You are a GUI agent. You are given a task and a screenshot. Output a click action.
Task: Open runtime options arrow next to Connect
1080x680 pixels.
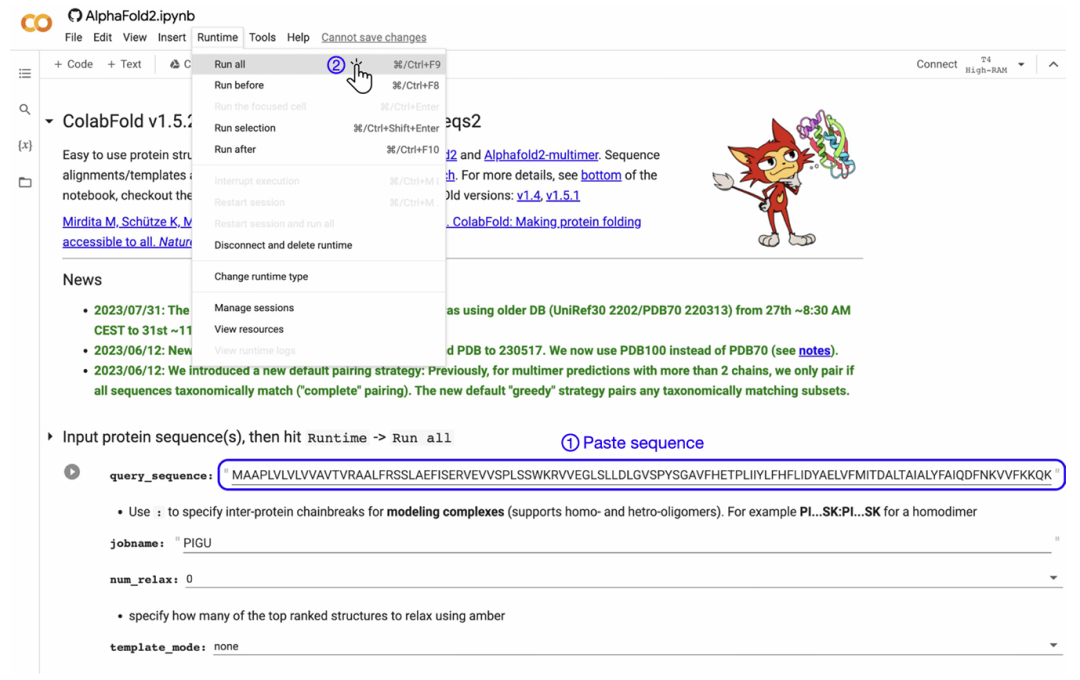(x=1021, y=64)
